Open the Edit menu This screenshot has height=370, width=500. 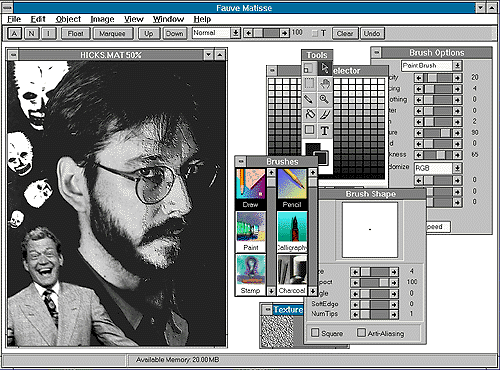coord(38,19)
